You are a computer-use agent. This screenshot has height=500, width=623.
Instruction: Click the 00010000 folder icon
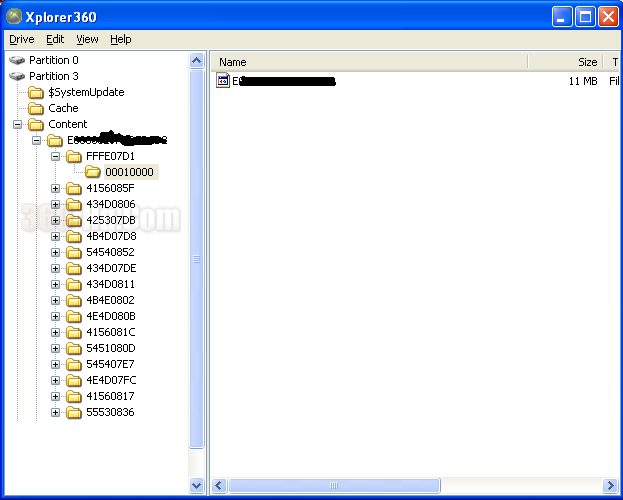pyautogui.click(x=93, y=172)
